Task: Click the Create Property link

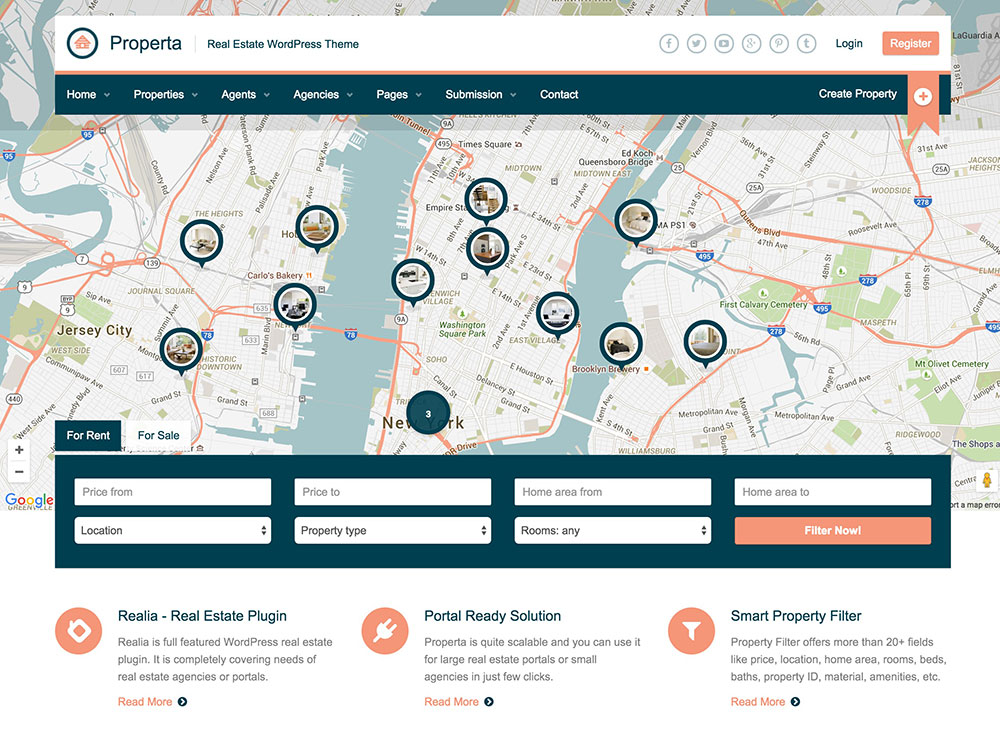Action: click(x=858, y=94)
